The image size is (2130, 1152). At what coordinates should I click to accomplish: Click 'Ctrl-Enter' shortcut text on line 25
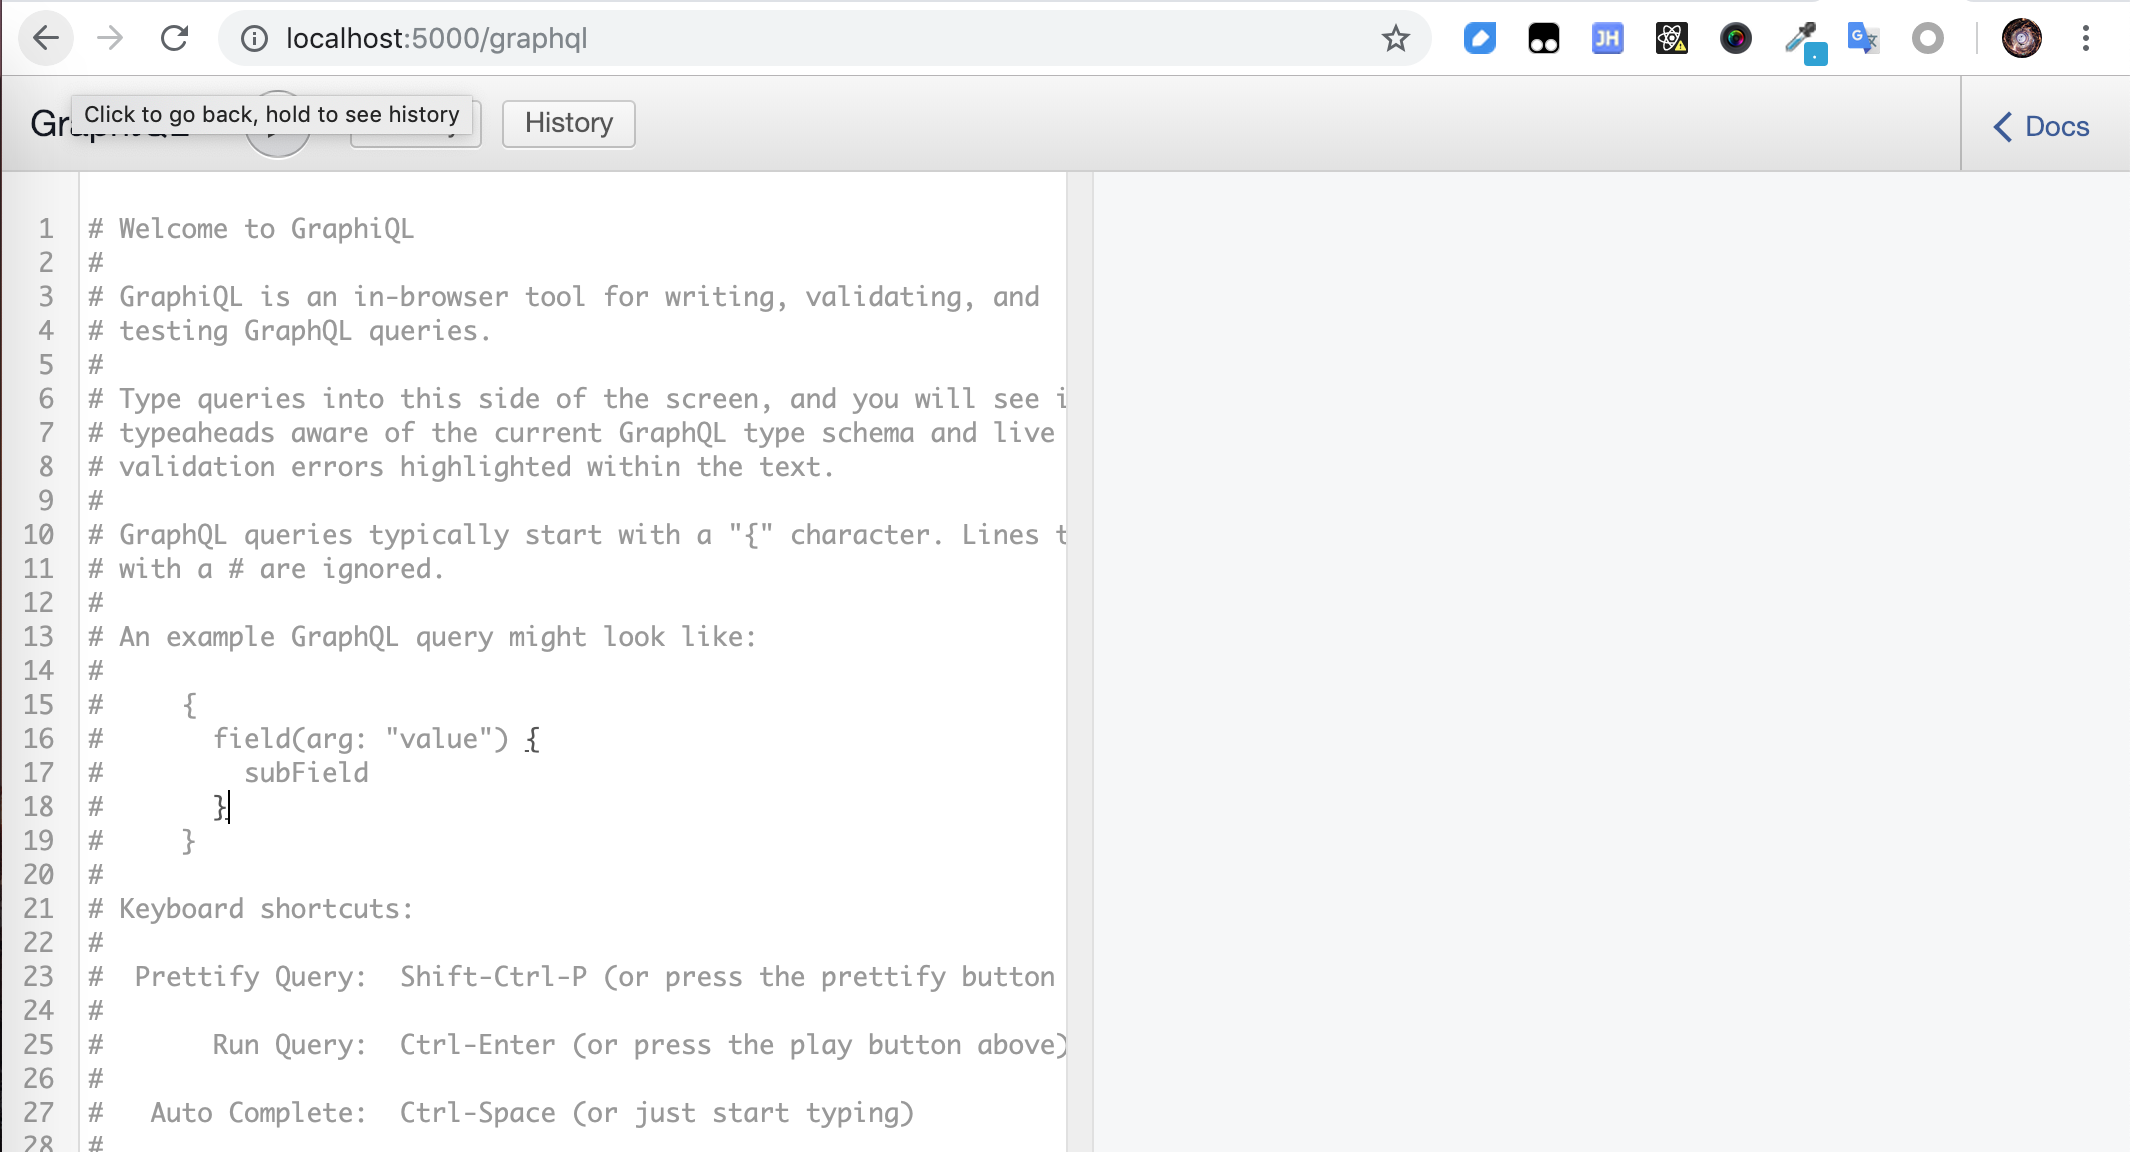478,1045
